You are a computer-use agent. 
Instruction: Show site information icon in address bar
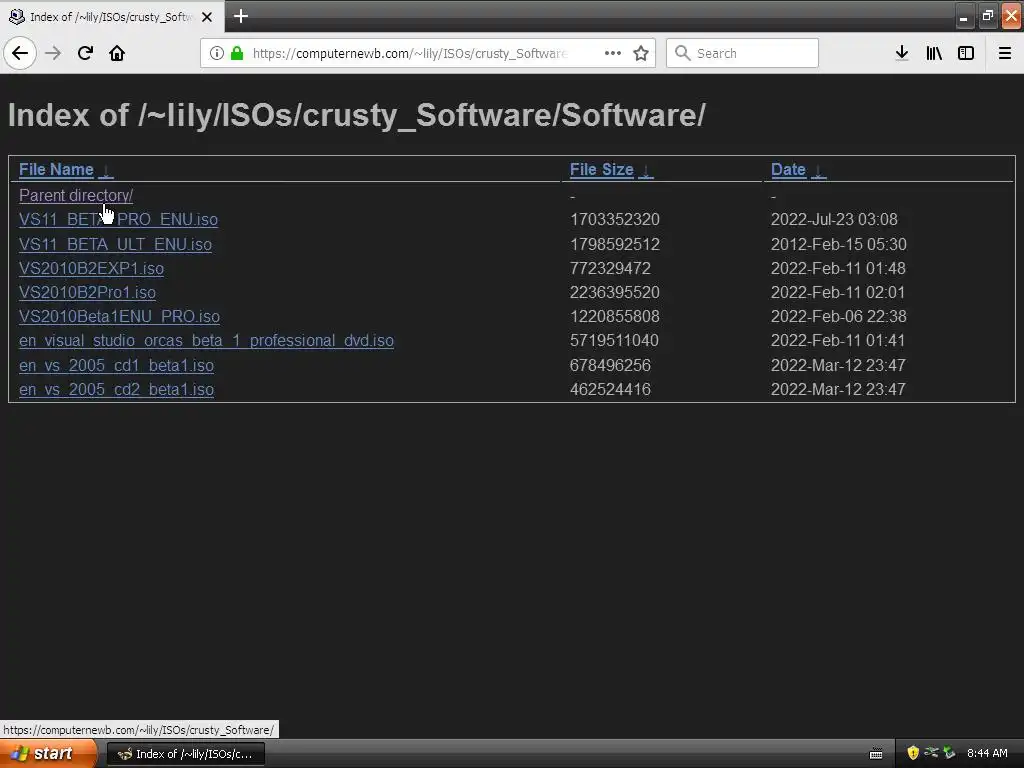tap(217, 53)
